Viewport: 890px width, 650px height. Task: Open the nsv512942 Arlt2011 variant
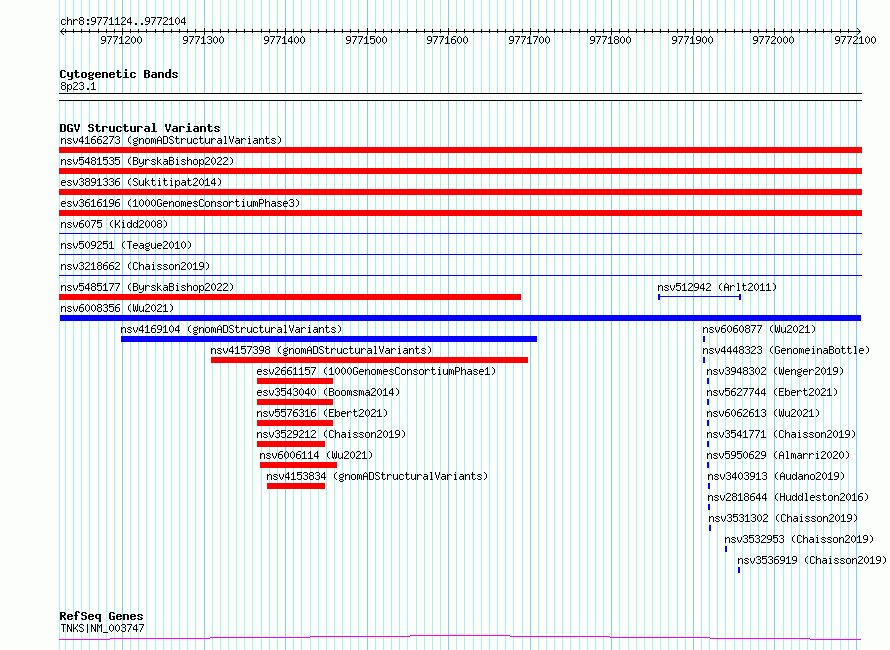click(717, 287)
